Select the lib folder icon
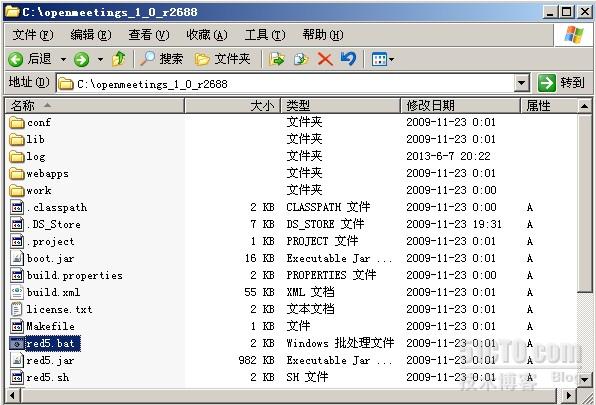596x405 pixels. click(17, 139)
